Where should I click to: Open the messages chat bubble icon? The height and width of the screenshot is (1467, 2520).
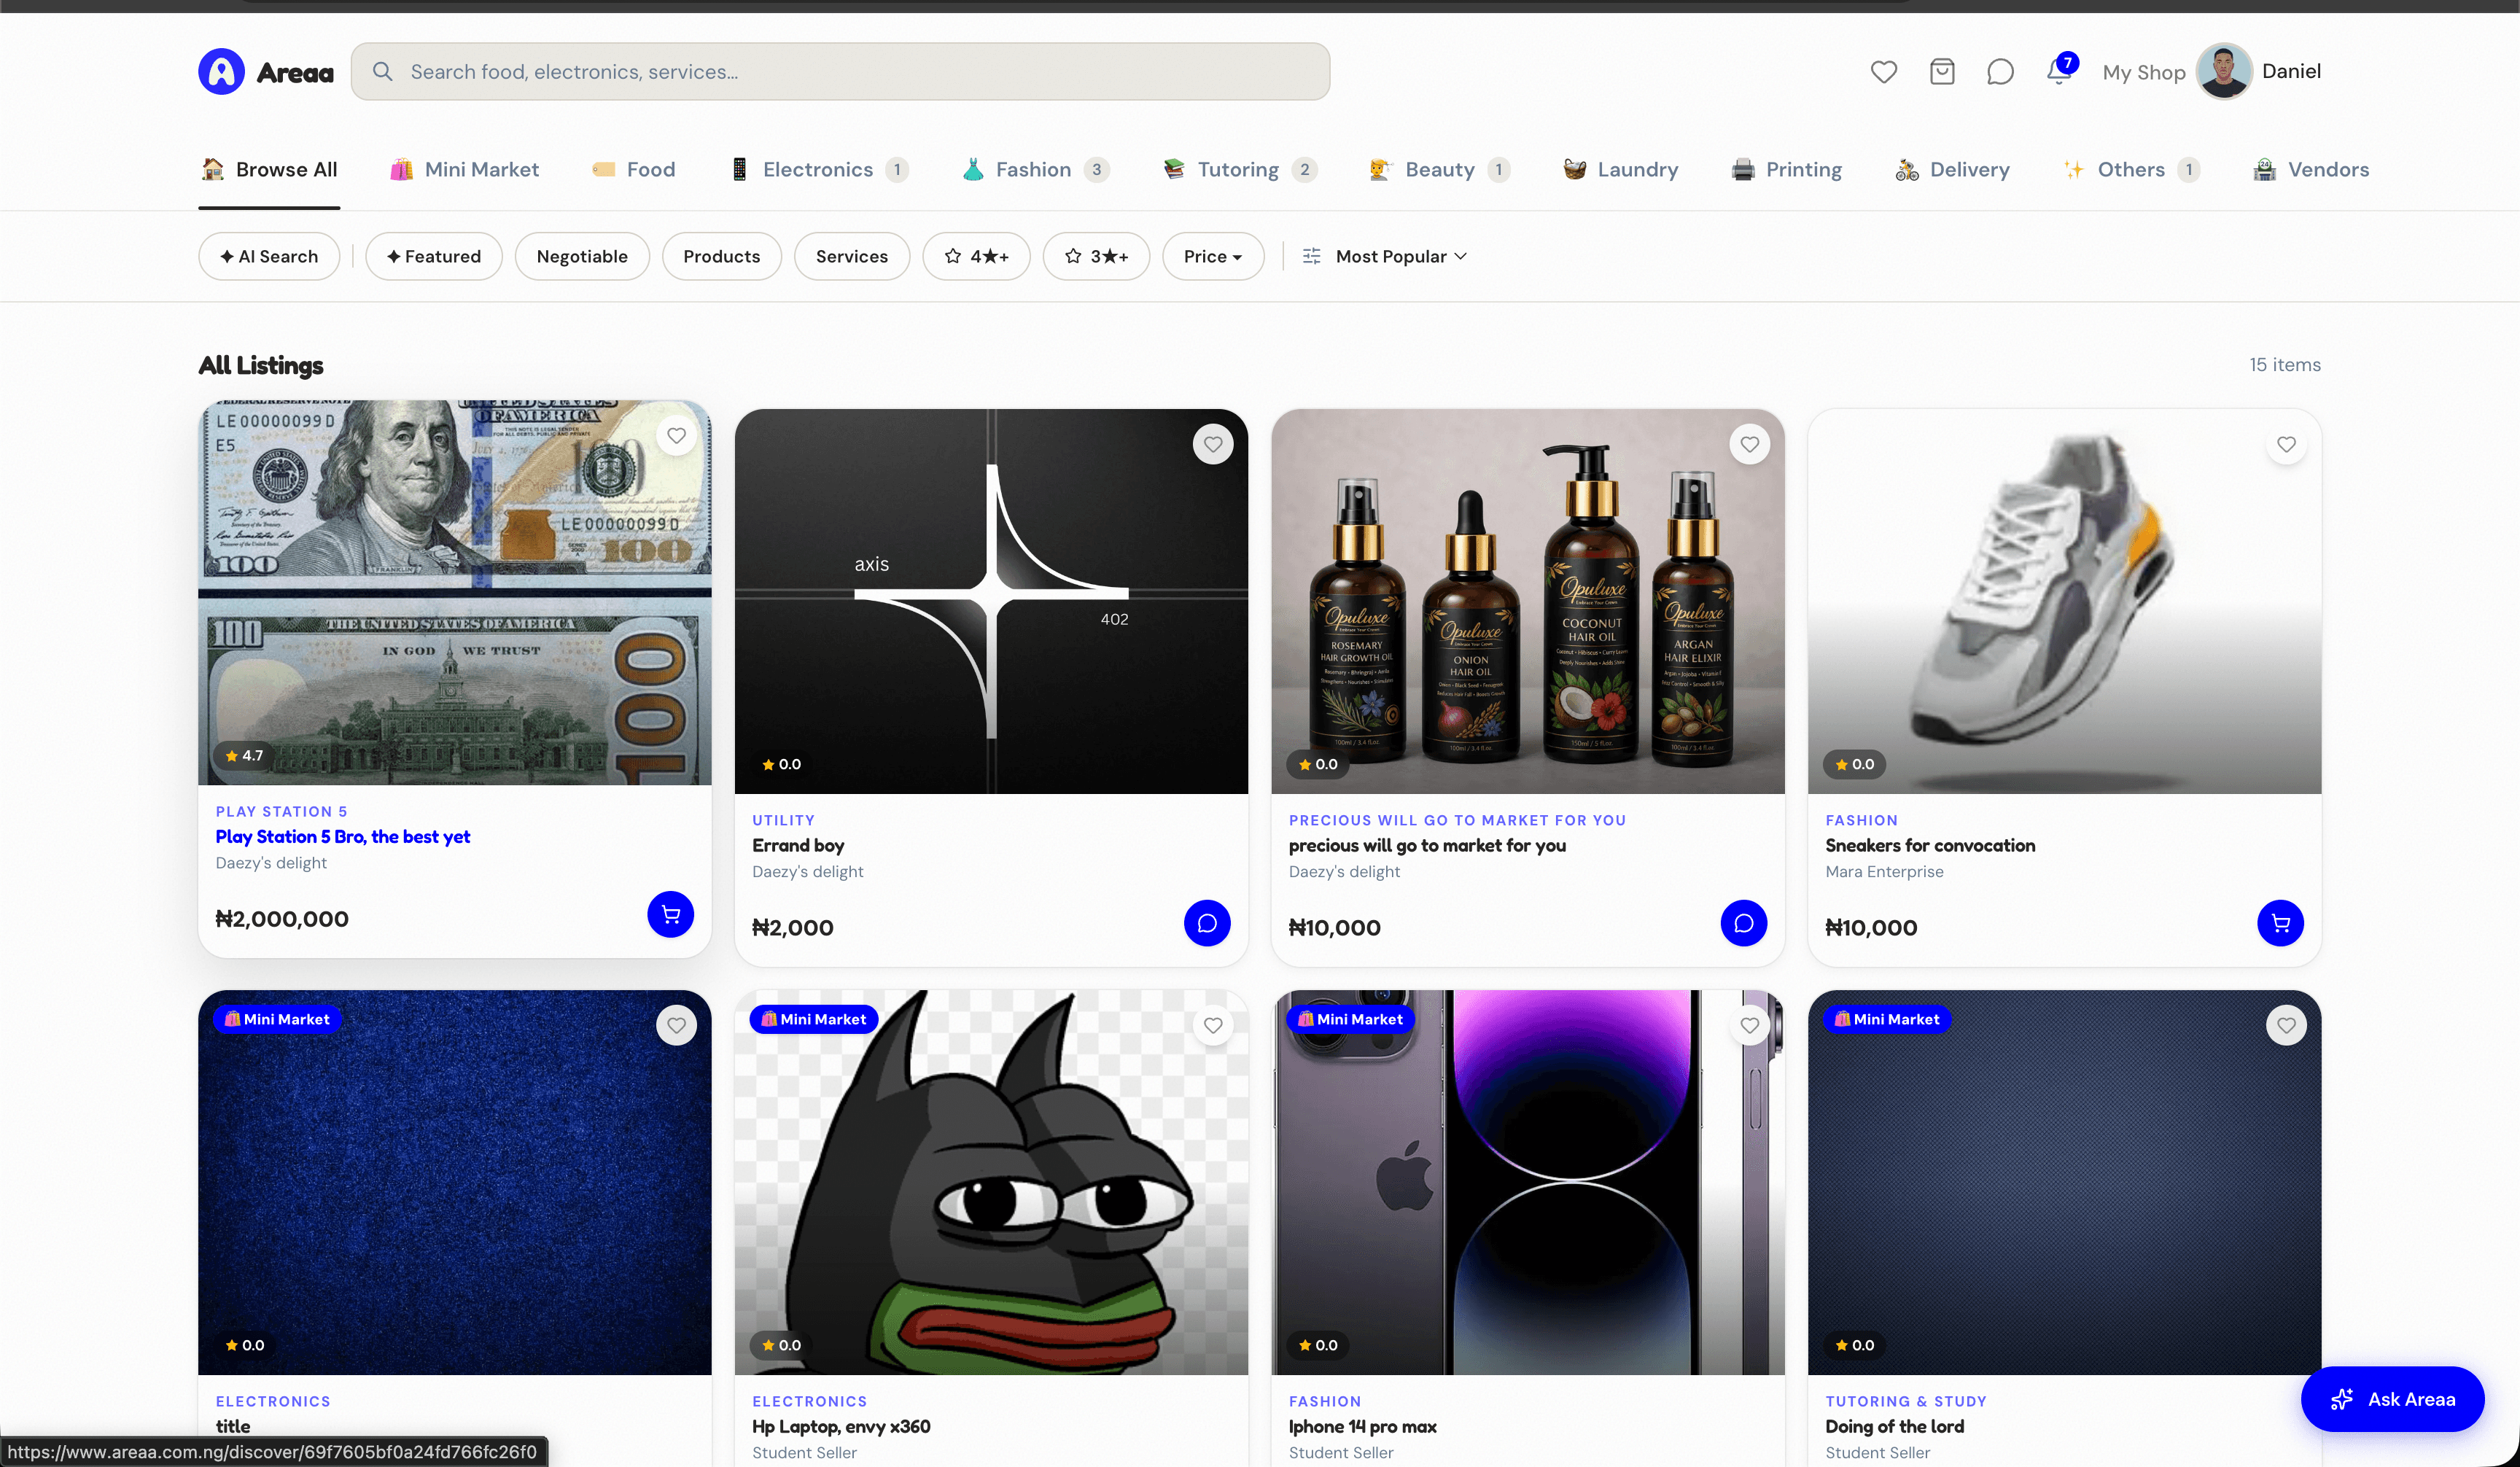[x=2000, y=72]
